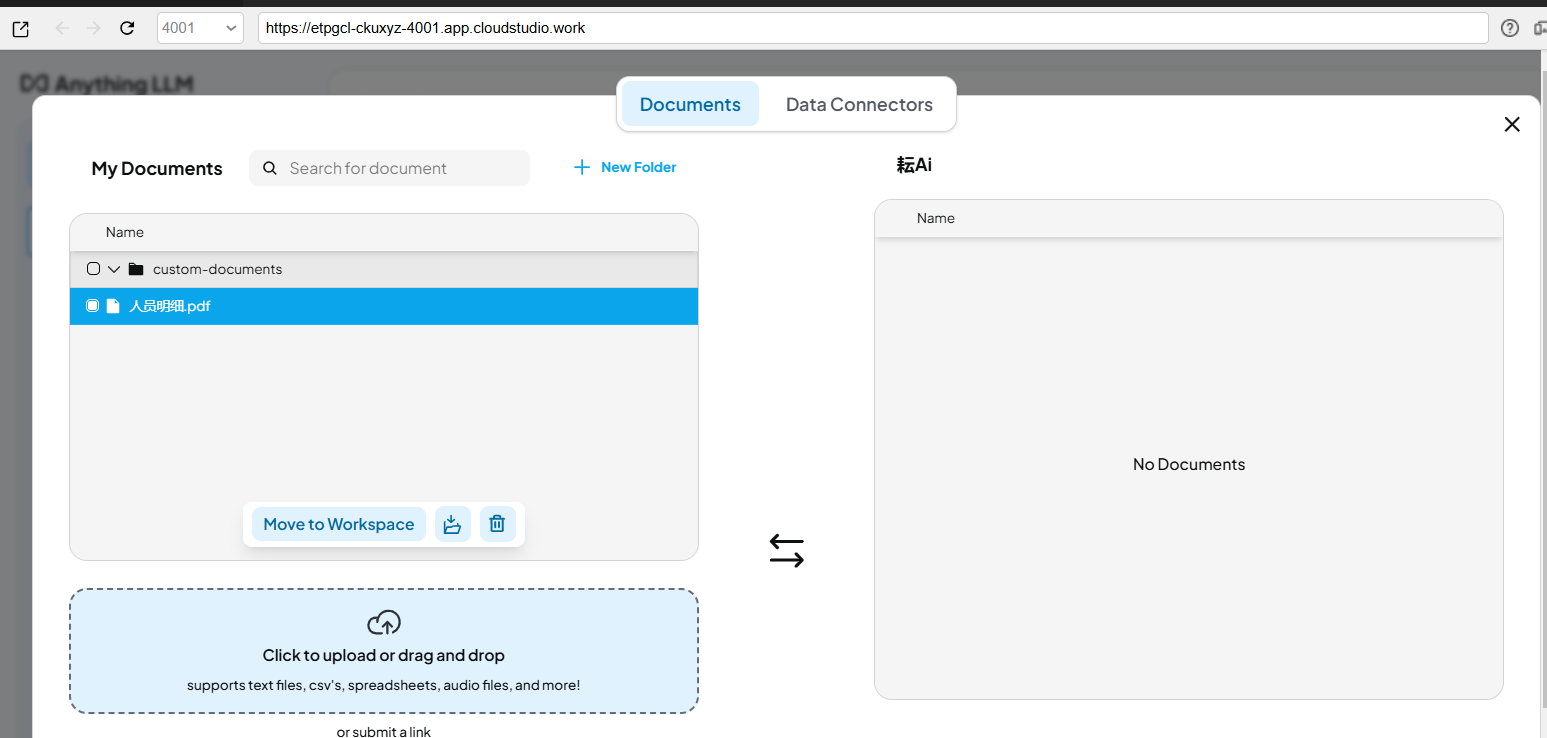Click the magnifier icon in document search
This screenshot has height=738, width=1547.
270,168
